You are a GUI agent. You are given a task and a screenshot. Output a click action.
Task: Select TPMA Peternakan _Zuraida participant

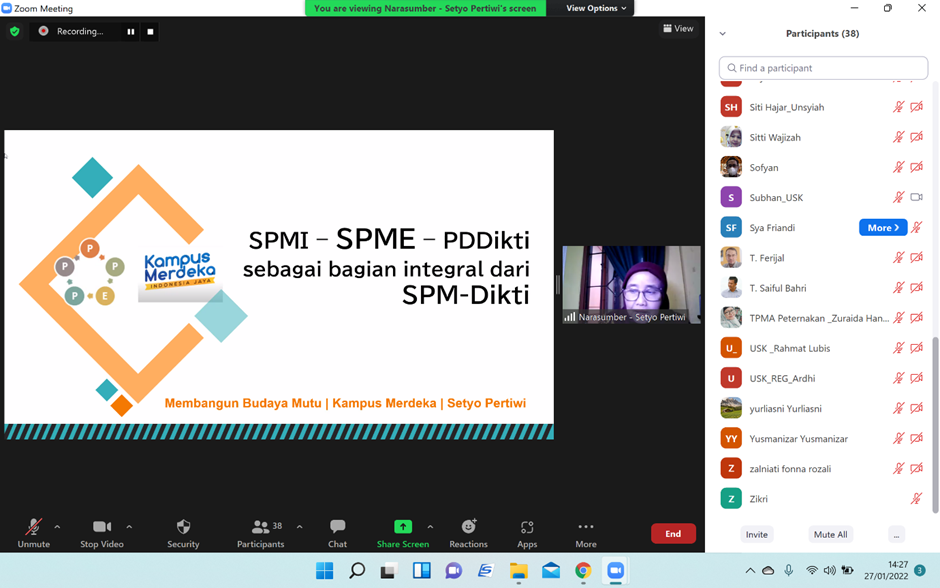tap(823, 318)
